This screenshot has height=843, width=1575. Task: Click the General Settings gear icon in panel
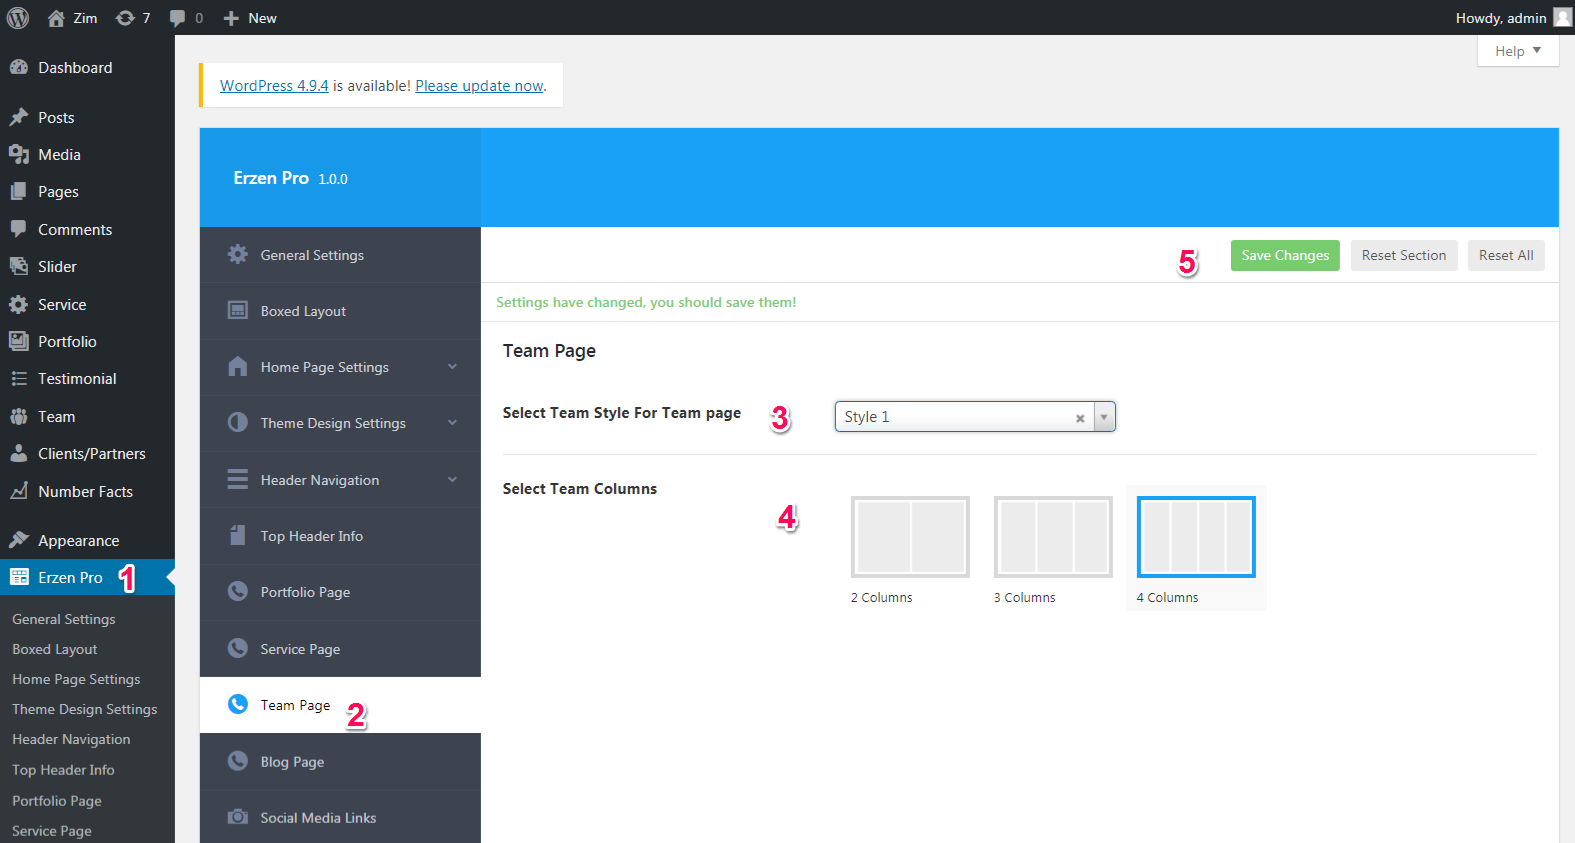(237, 254)
